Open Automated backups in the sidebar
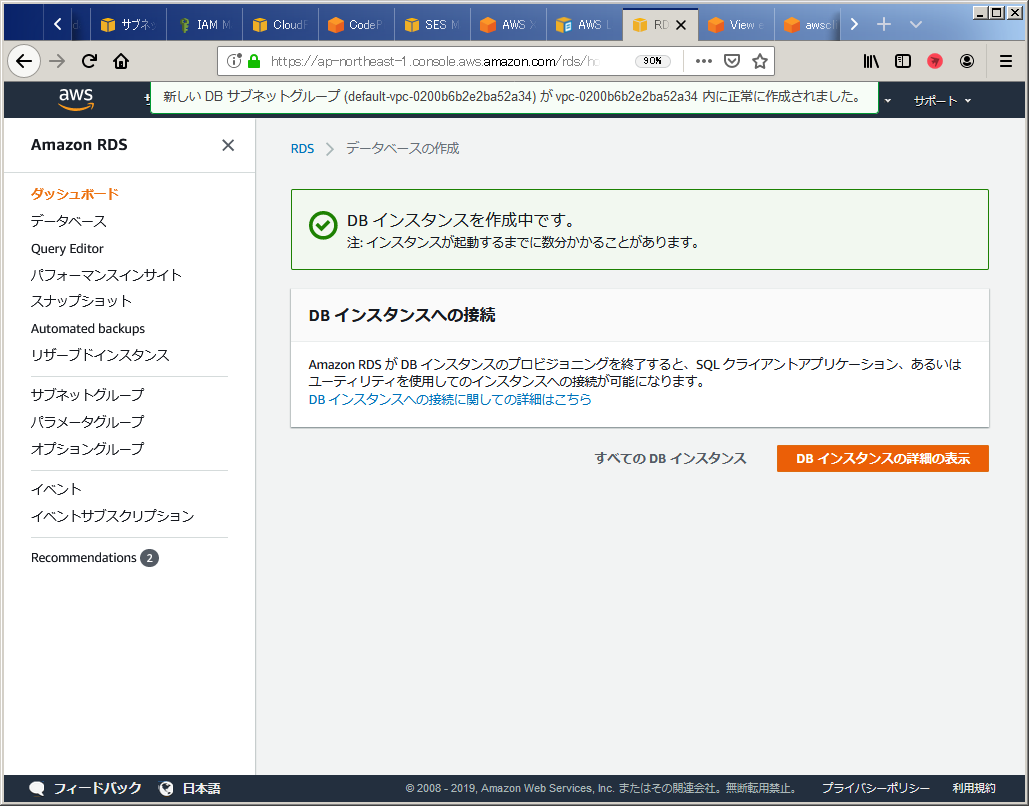The height and width of the screenshot is (806, 1029). [88, 328]
